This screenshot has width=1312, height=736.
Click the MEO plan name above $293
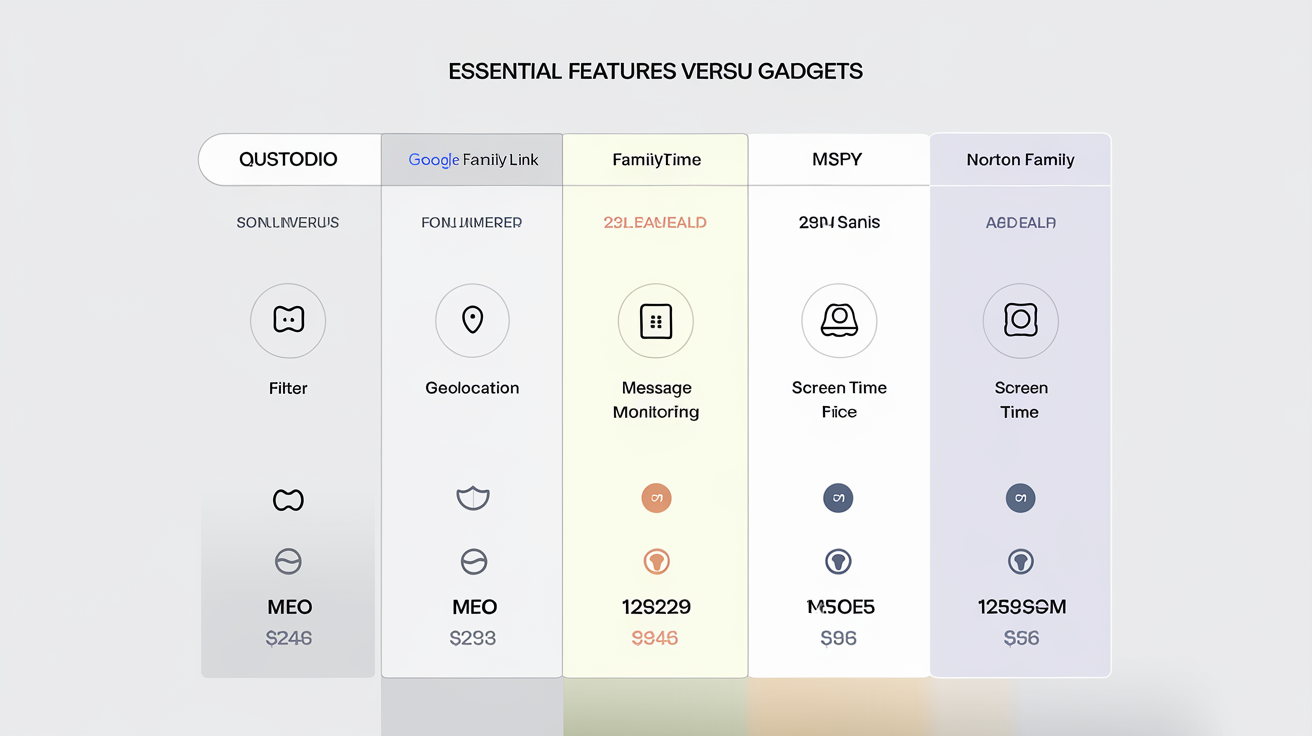[474, 607]
